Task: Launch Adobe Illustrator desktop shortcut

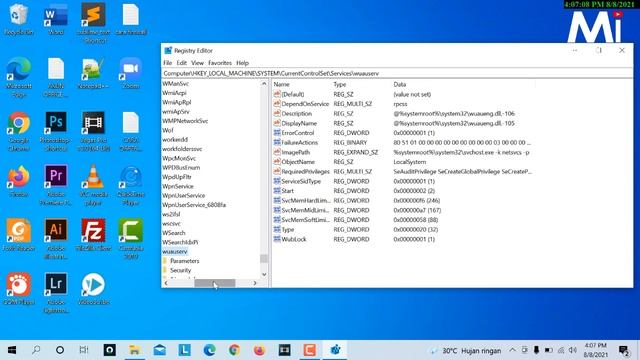Action: coord(56,239)
